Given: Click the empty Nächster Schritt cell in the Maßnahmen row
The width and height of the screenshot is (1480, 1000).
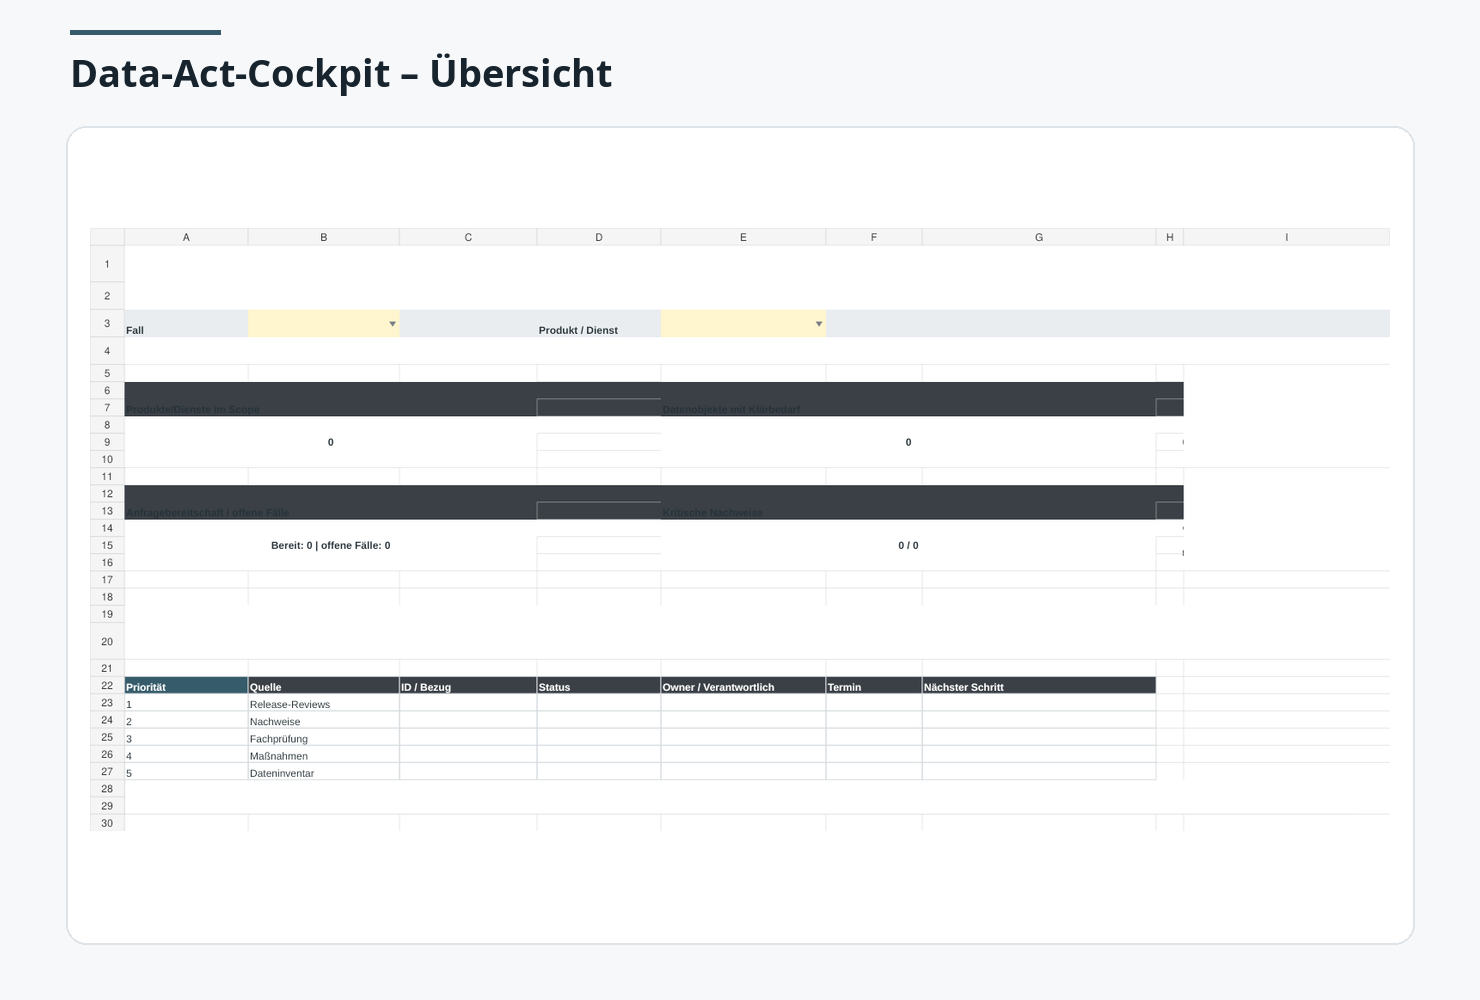Looking at the screenshot, I should click(x=1039, y=754).
